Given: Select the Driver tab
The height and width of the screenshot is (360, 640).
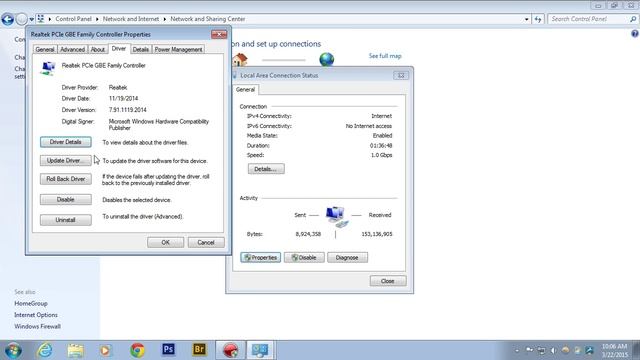Looking at the screenshot, I should [x=119, y=49].
